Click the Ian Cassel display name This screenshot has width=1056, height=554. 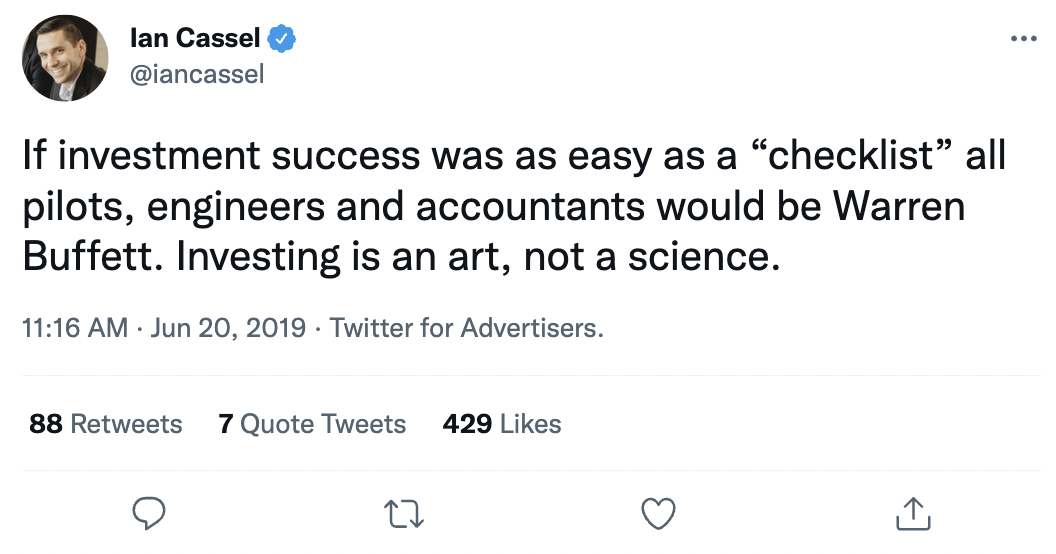click(x=195, y=40)
